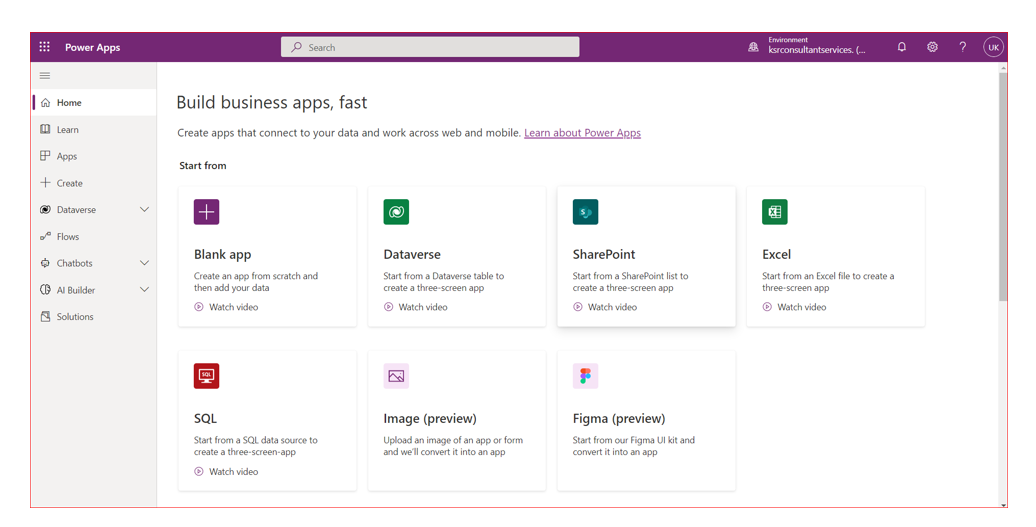Expand the Dataverse sidebar section chevron

click(x=144, y=209)
